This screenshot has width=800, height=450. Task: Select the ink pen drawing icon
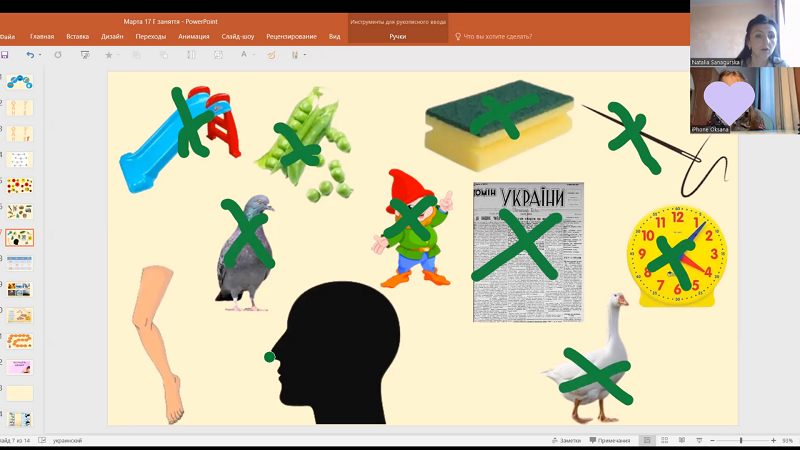(271, 55)
